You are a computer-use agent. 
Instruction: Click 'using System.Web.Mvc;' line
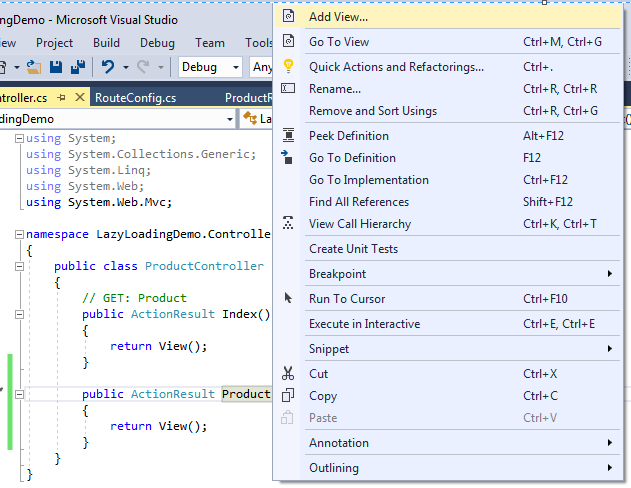[99, 202]
